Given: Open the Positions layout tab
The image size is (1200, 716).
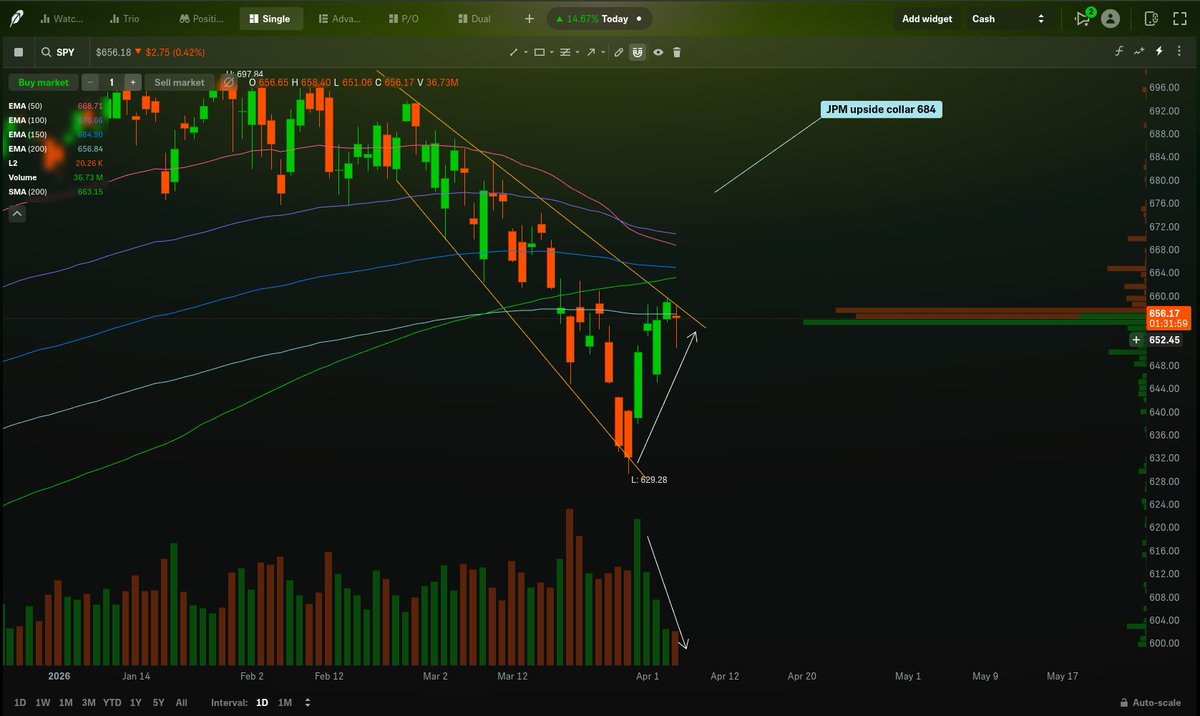Looking at the screenshot, I should 203,18.
